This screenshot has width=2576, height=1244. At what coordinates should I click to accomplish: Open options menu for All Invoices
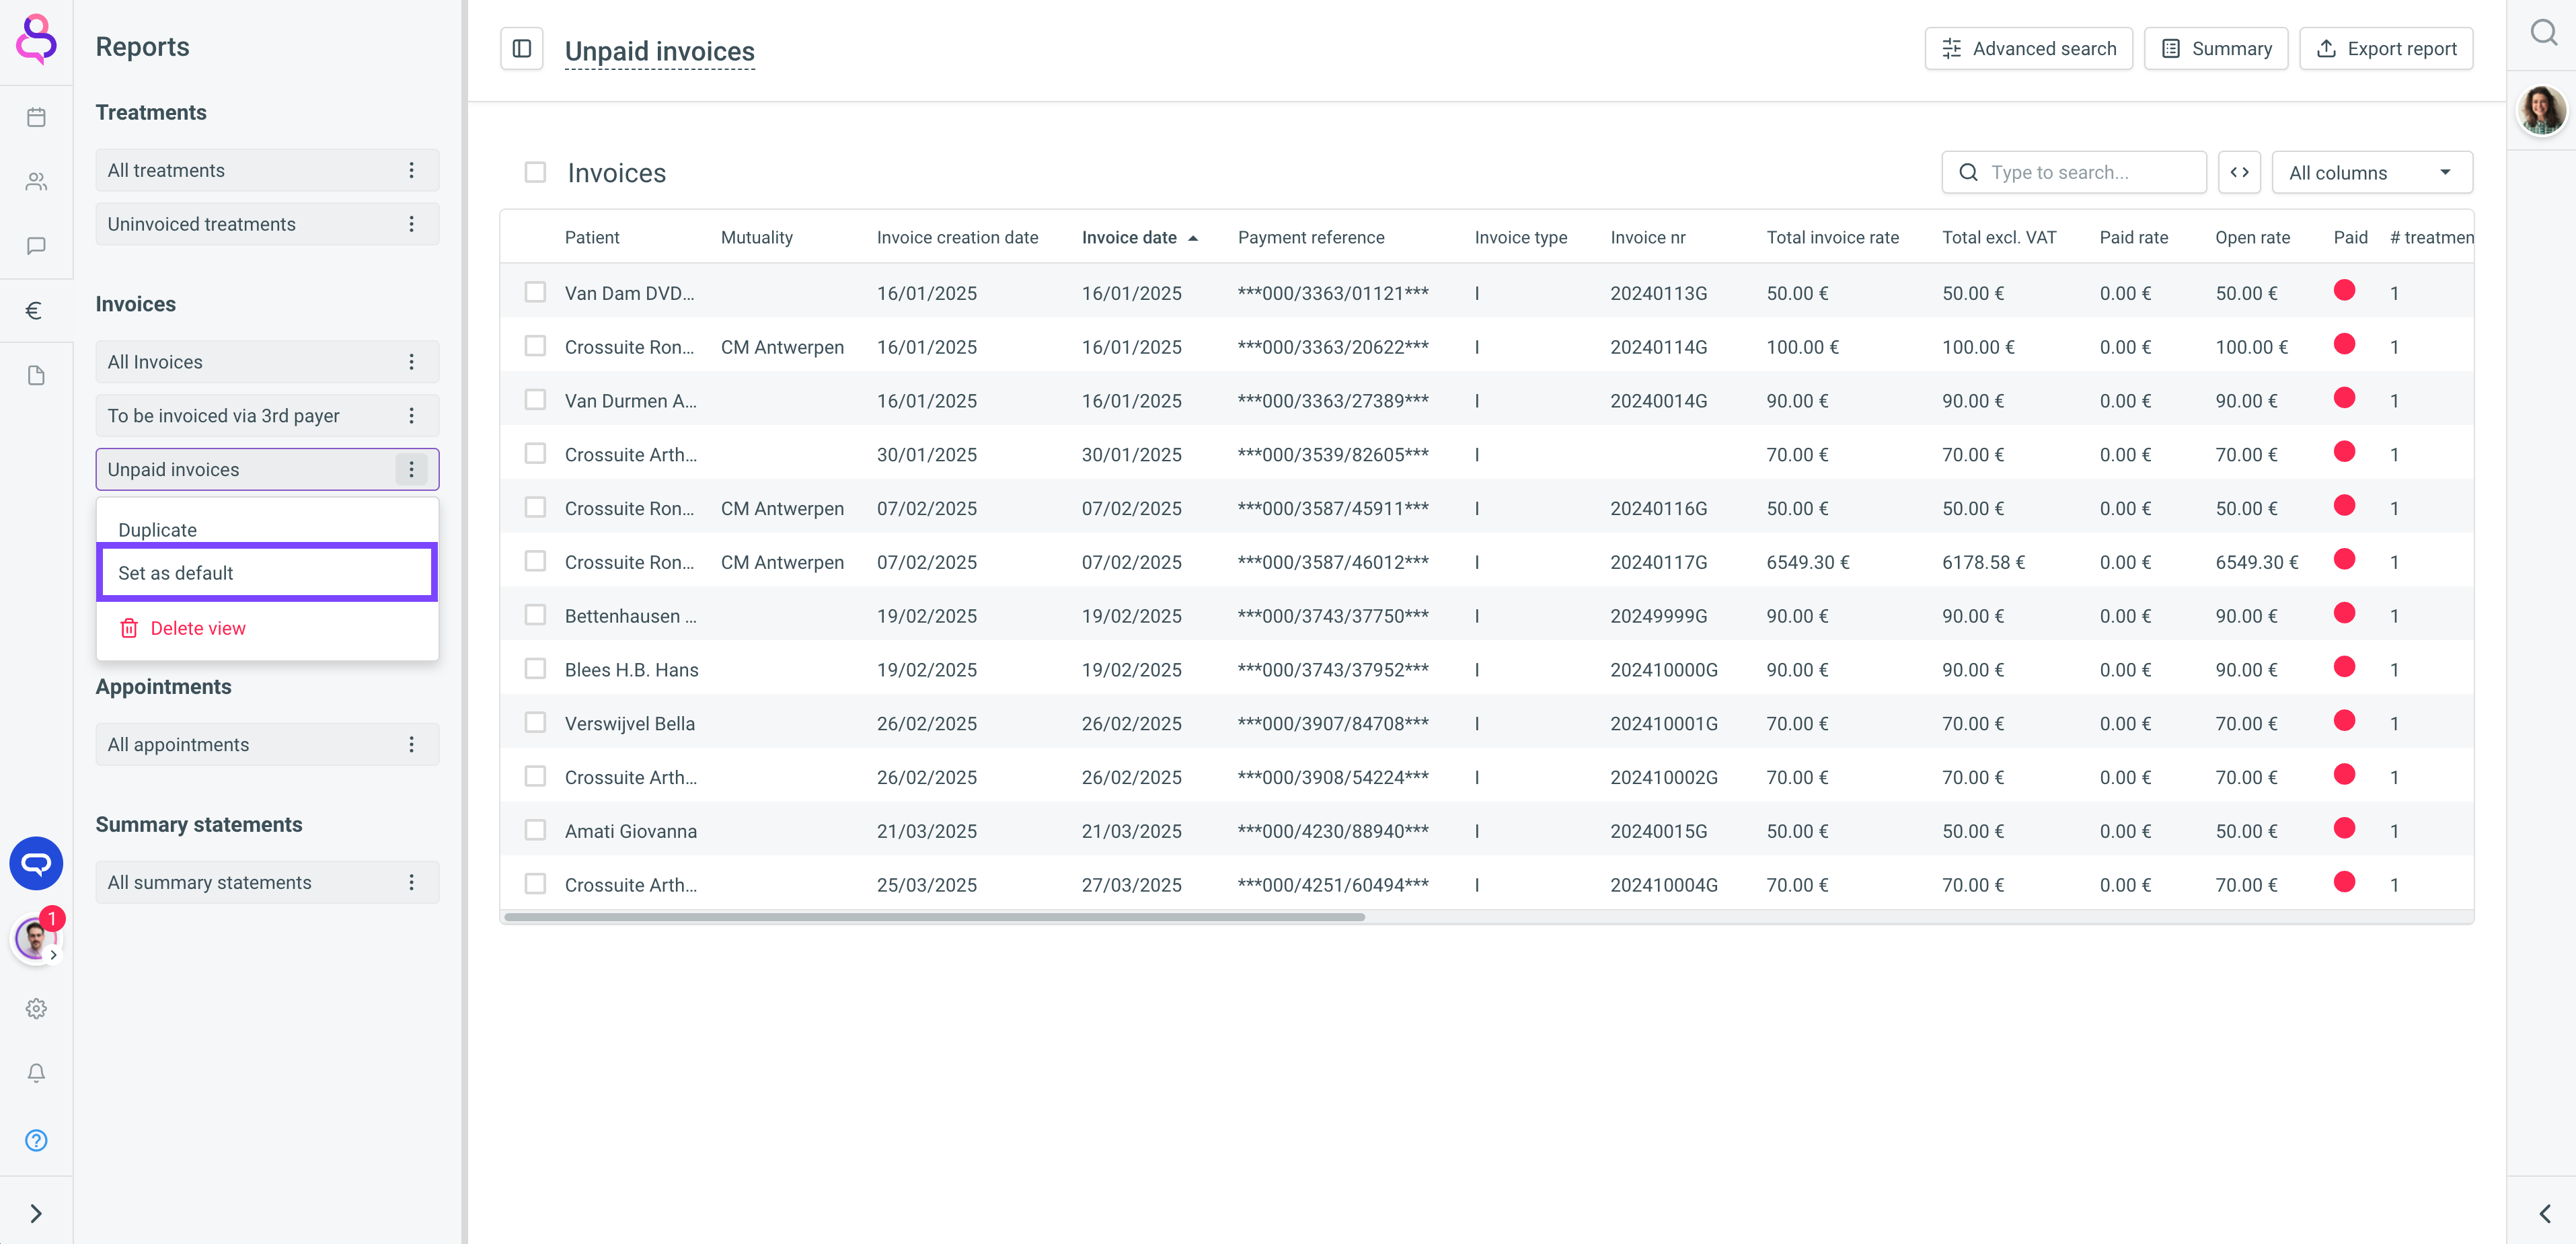click(x=411, y=362)
